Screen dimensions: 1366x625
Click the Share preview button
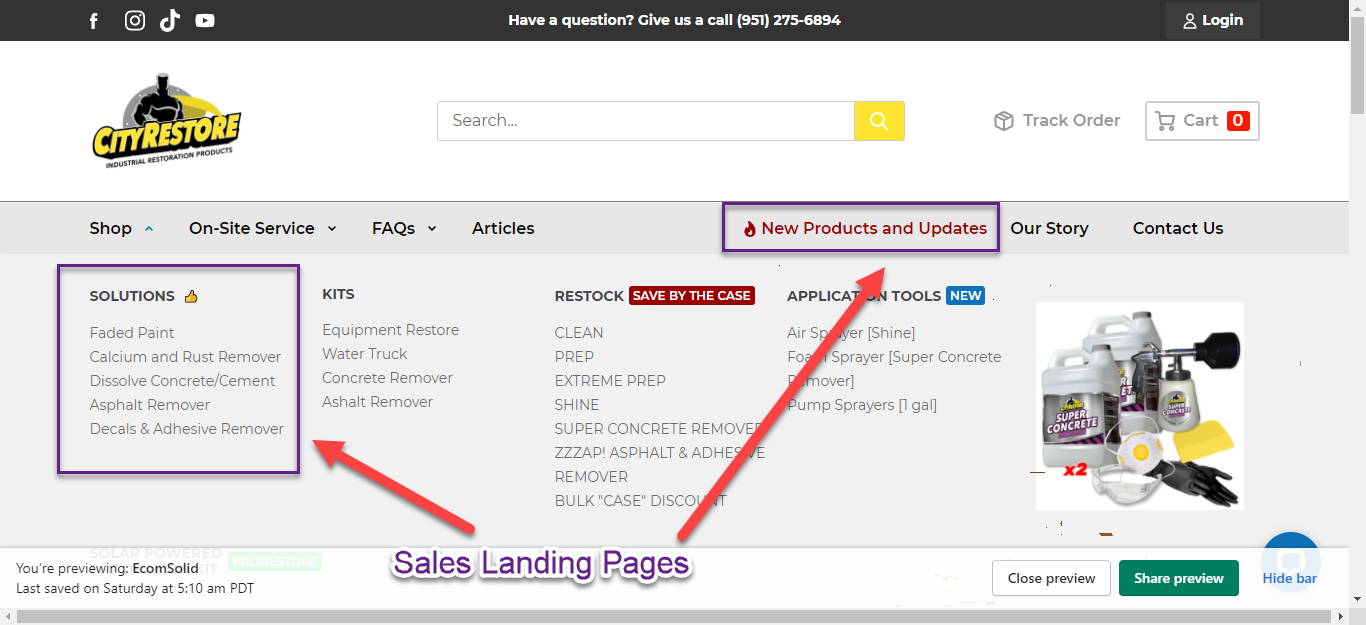click(x=1179, y=578)
